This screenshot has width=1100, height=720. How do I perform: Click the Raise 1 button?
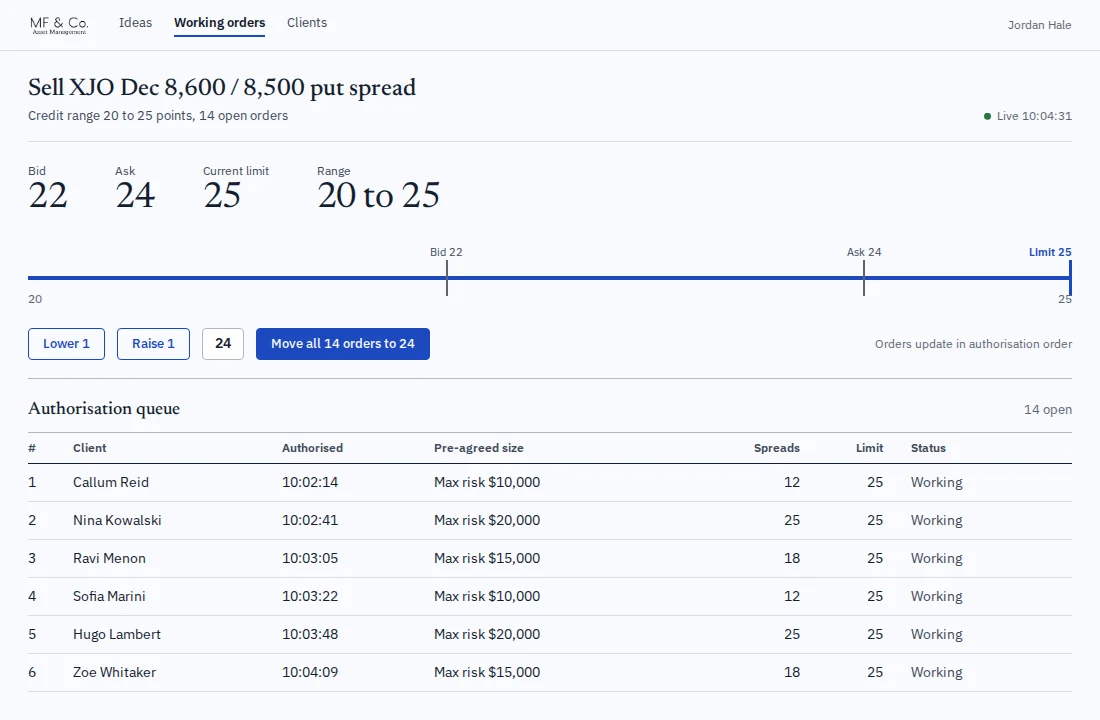pyautogui.click(x=153, y=344)
